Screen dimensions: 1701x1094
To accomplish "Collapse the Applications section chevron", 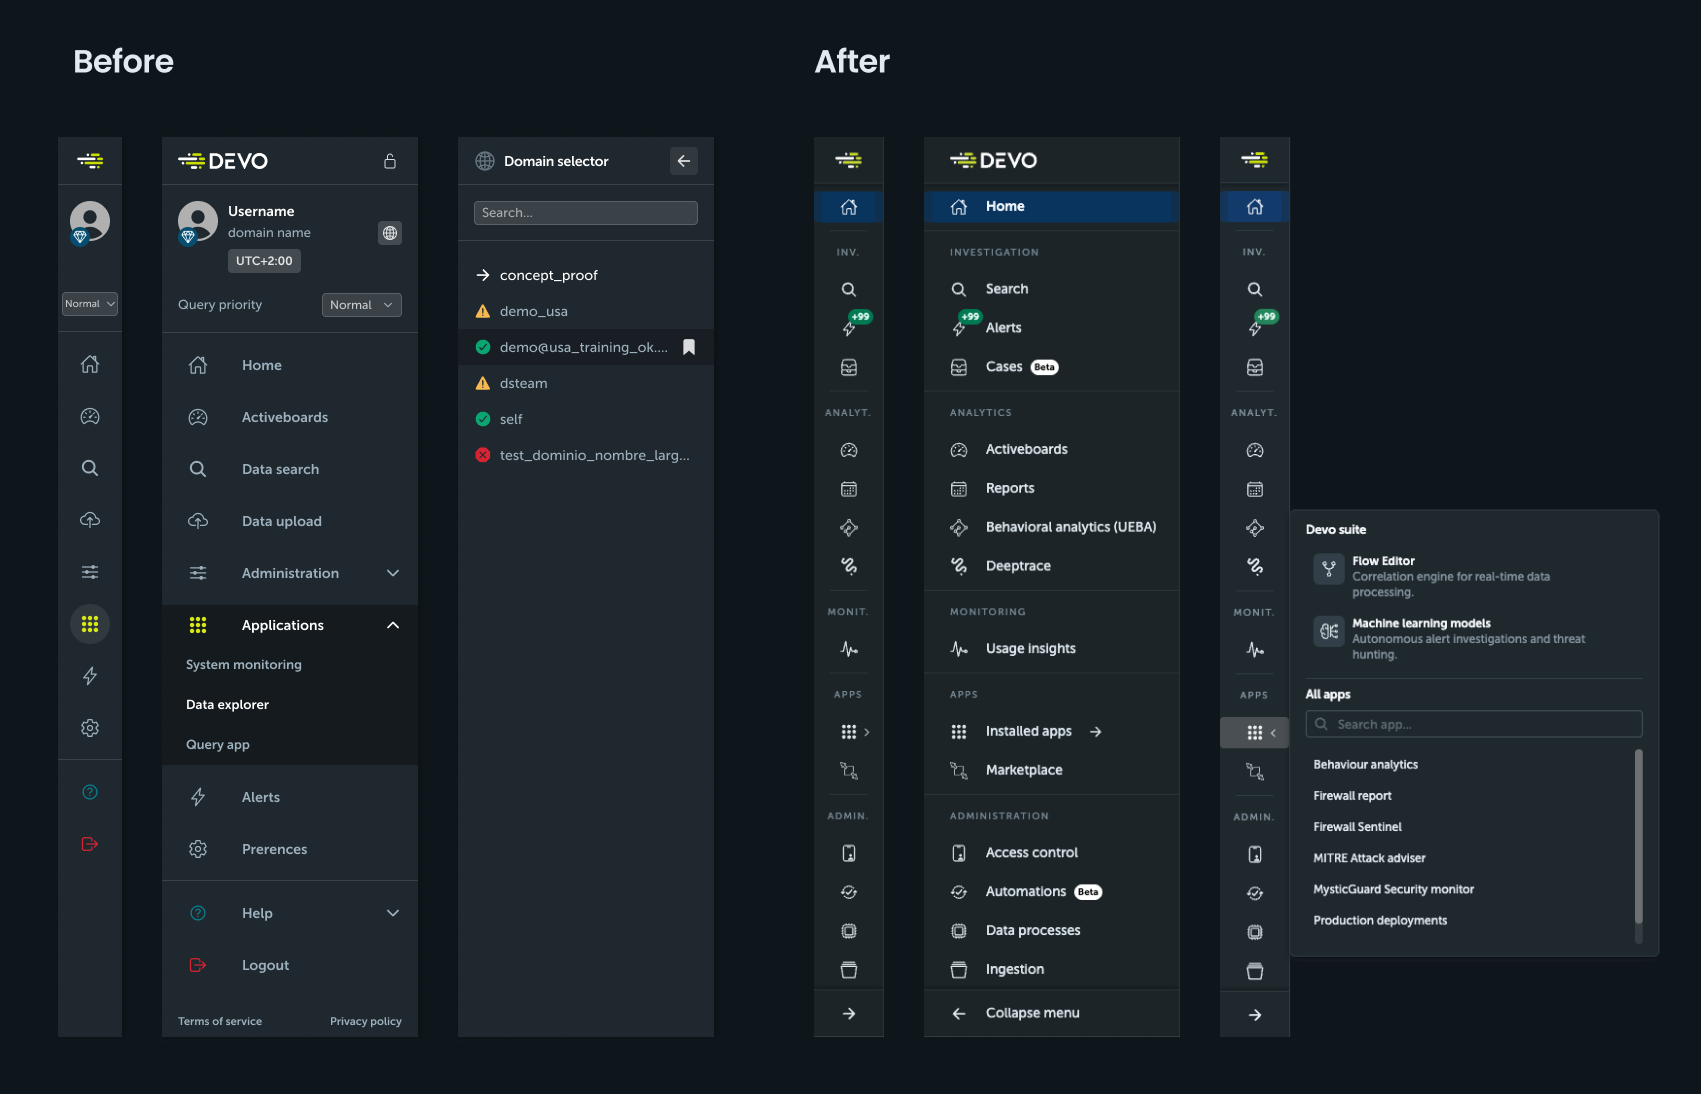I will coord(393,624).
